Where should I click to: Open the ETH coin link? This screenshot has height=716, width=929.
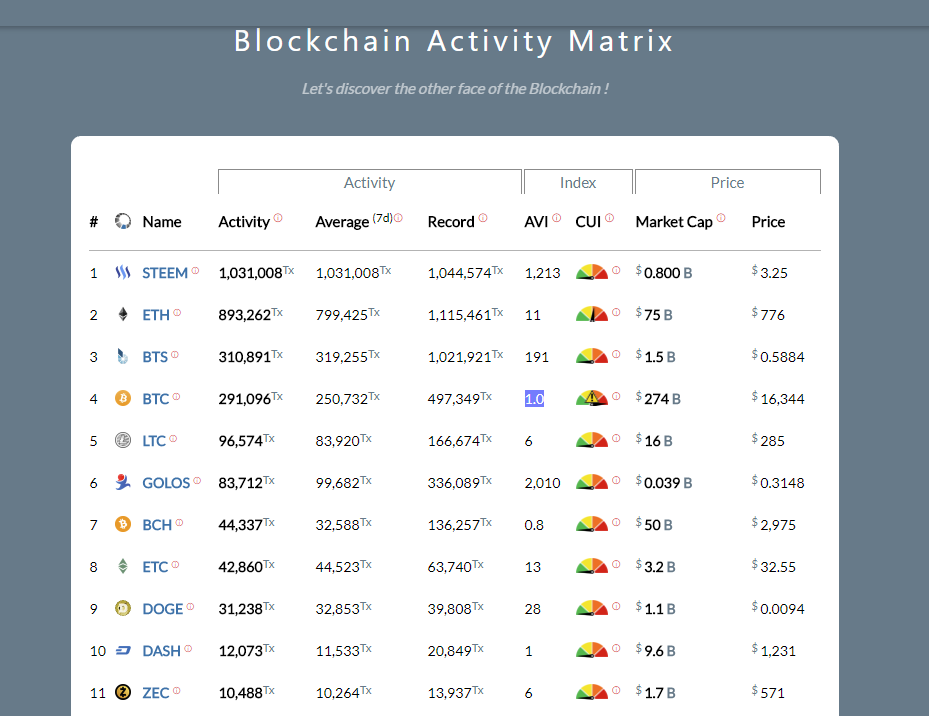156,315
